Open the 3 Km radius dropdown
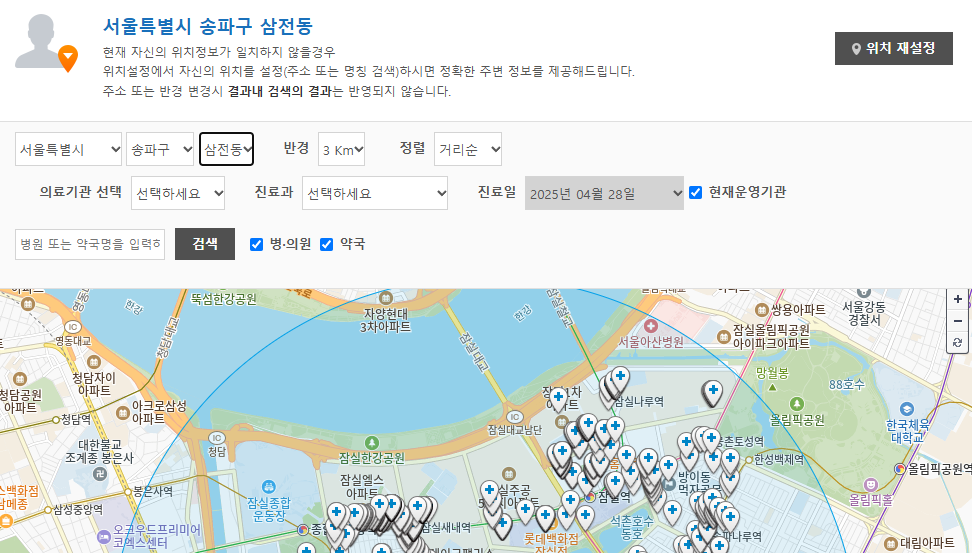This screenshot has width=972, height=553. (x=342, y=149)
